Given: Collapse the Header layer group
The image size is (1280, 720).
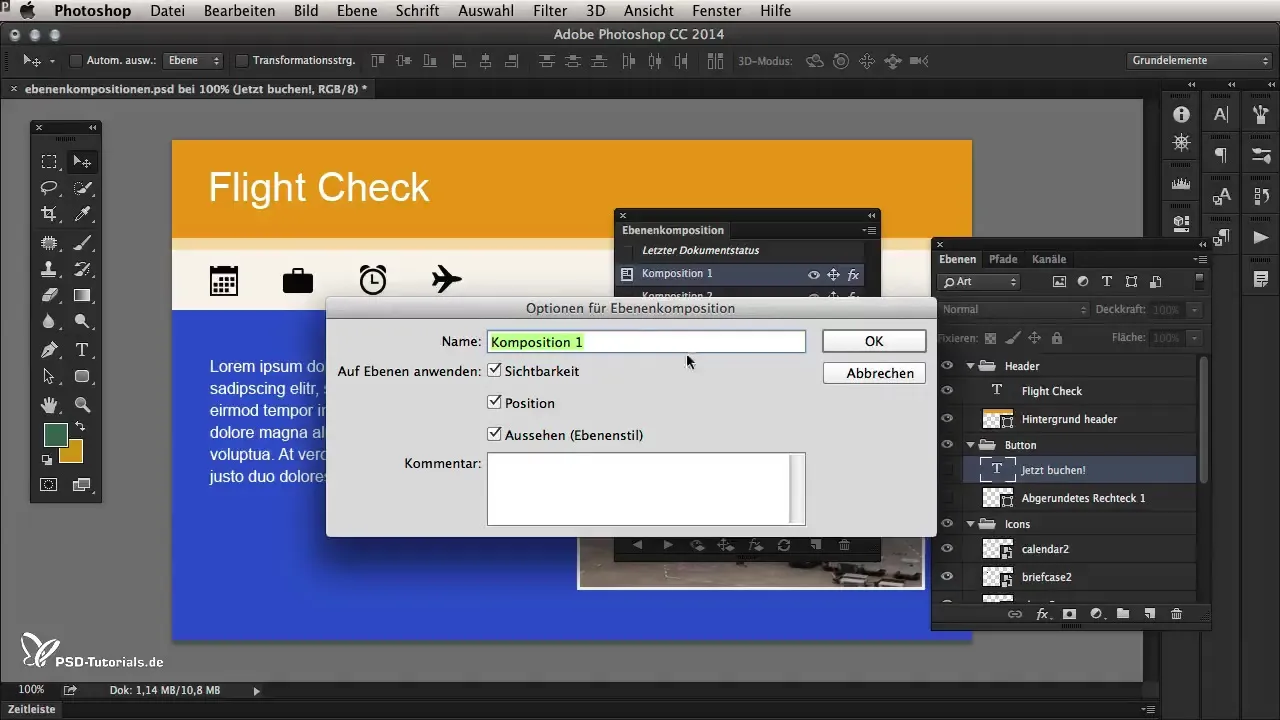Looking at the screenshot, I should (970, 366).
